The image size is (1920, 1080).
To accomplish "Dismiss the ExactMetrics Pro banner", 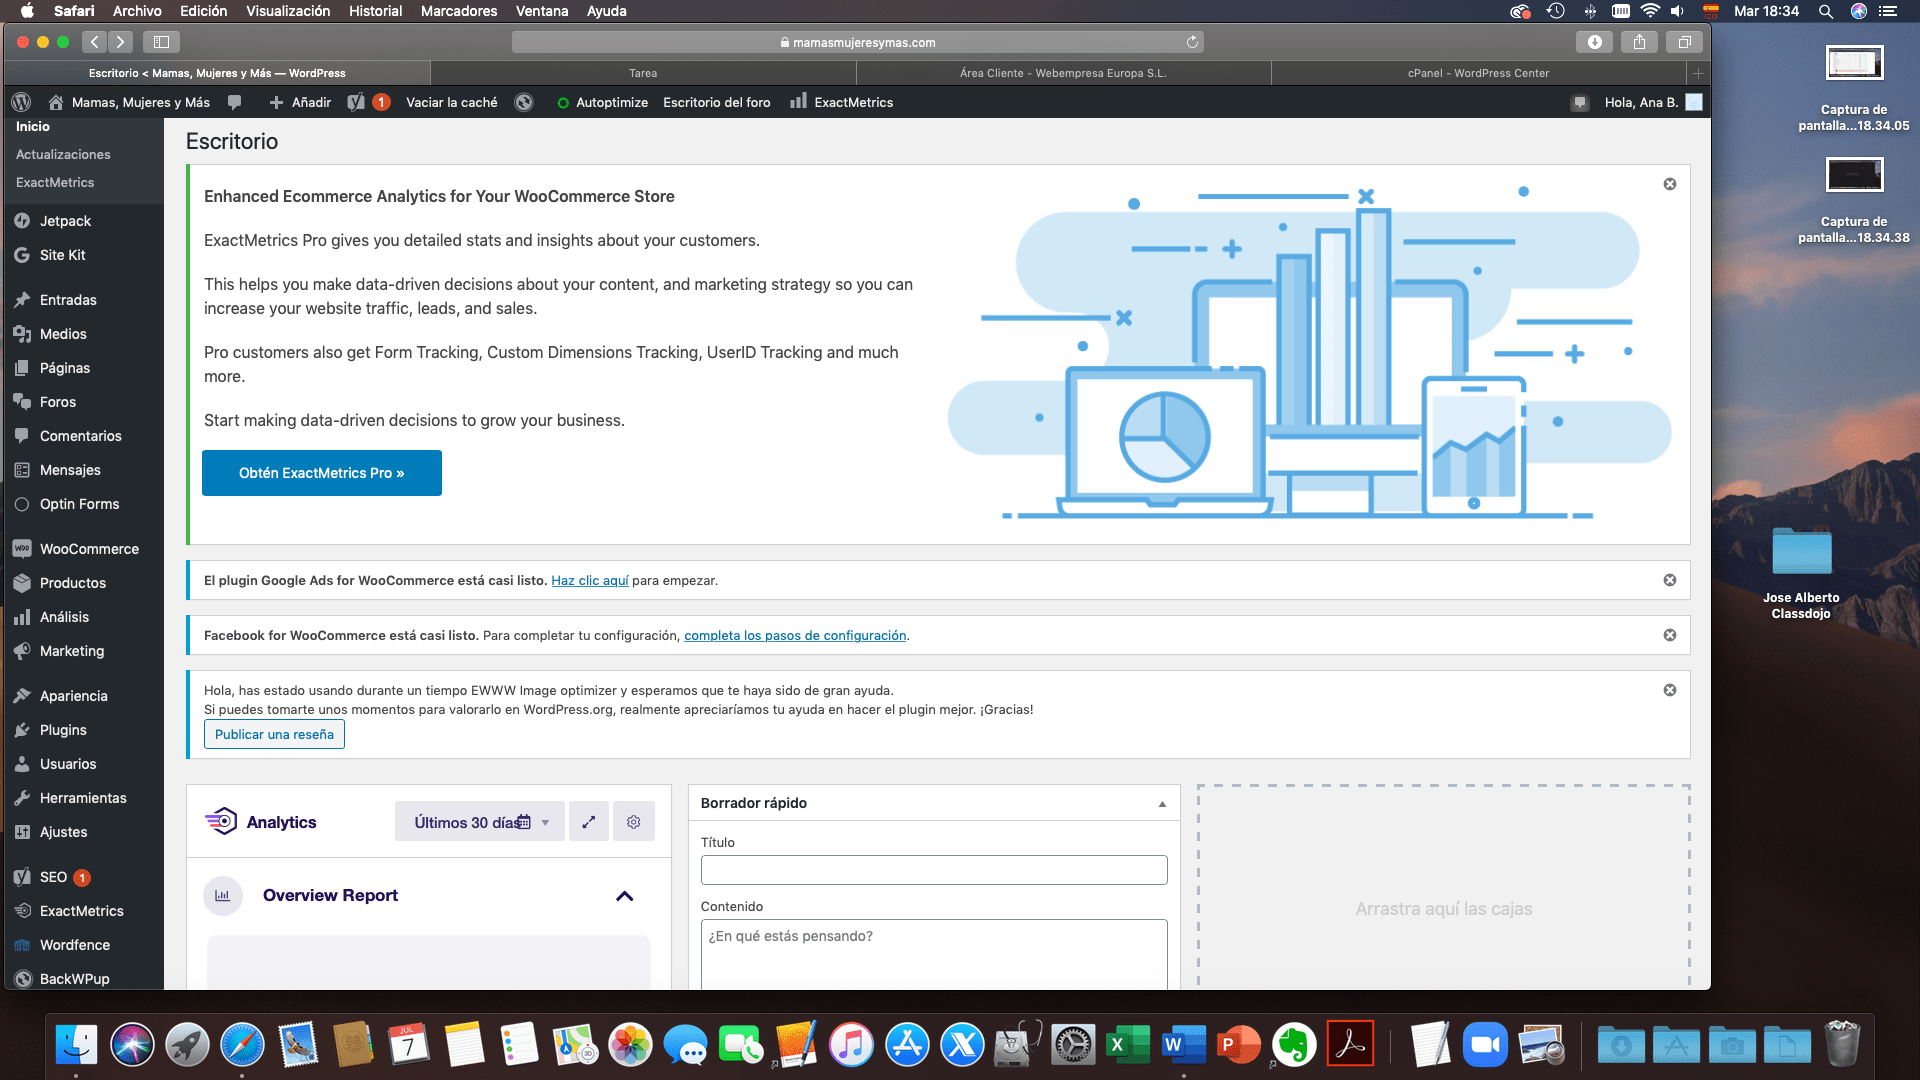I will click(x=1670, y=184).
